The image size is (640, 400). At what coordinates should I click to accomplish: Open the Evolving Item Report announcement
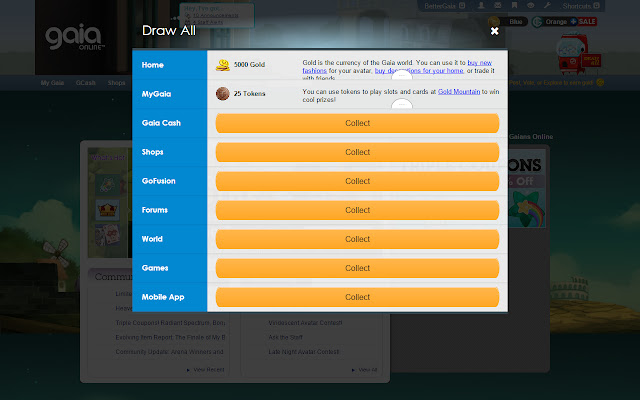point(170,338)
